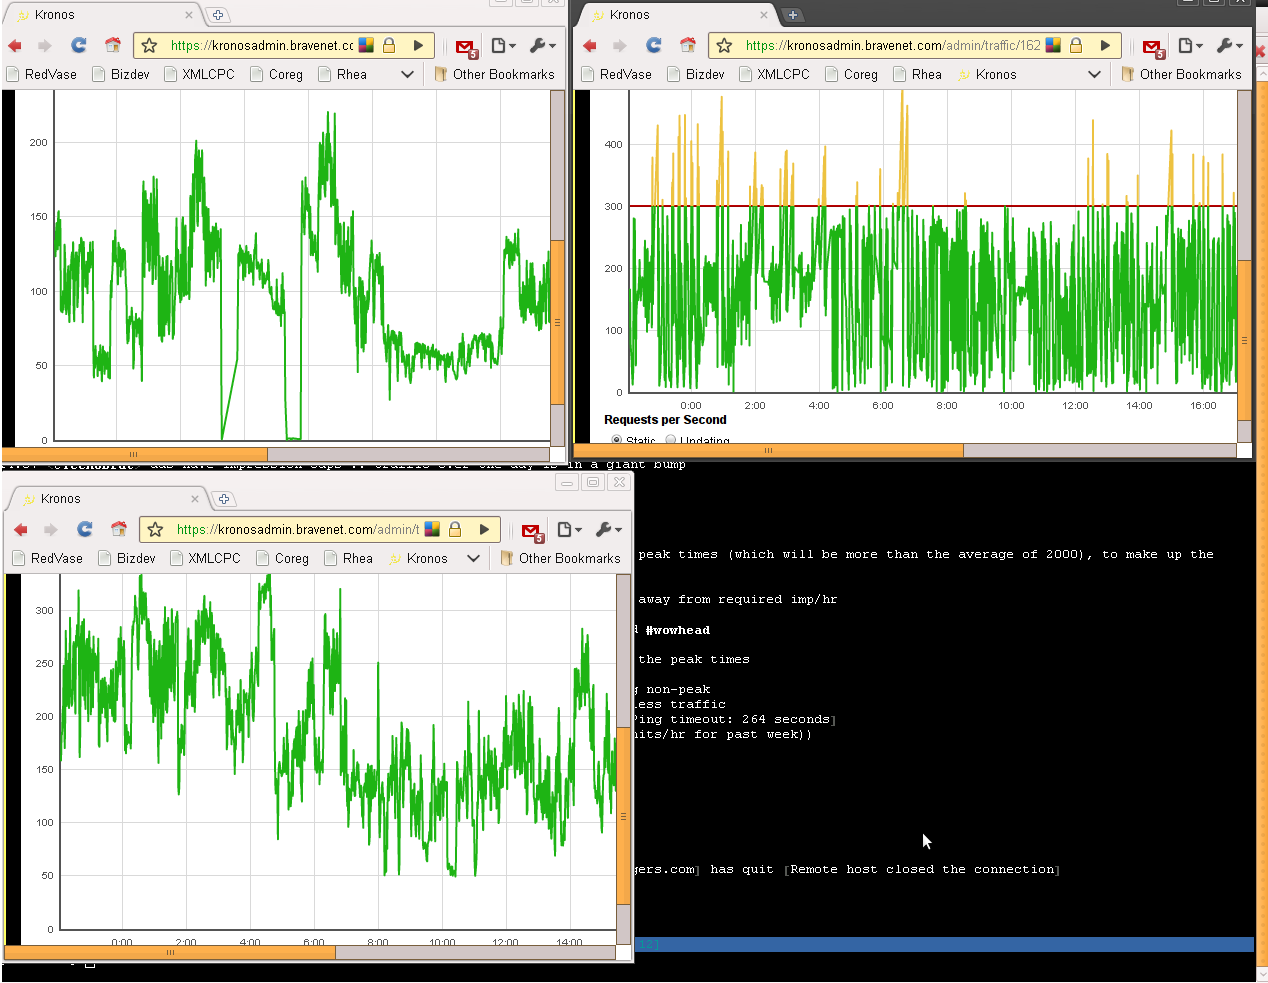The height and width of the screenshot is (983, 1268).
Task: Click the URL field in the top-right browser window
Action: [x=890, y=45]
